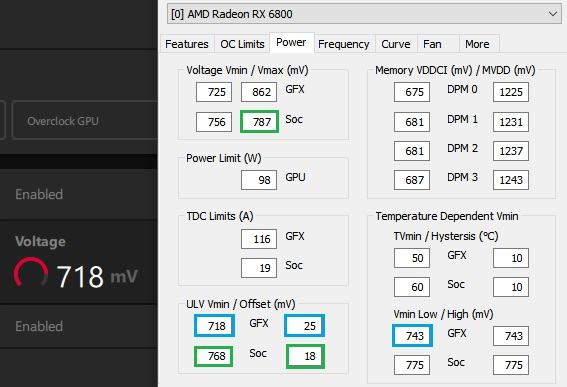Click the Power Limit (W) group label

click(224, 158)
